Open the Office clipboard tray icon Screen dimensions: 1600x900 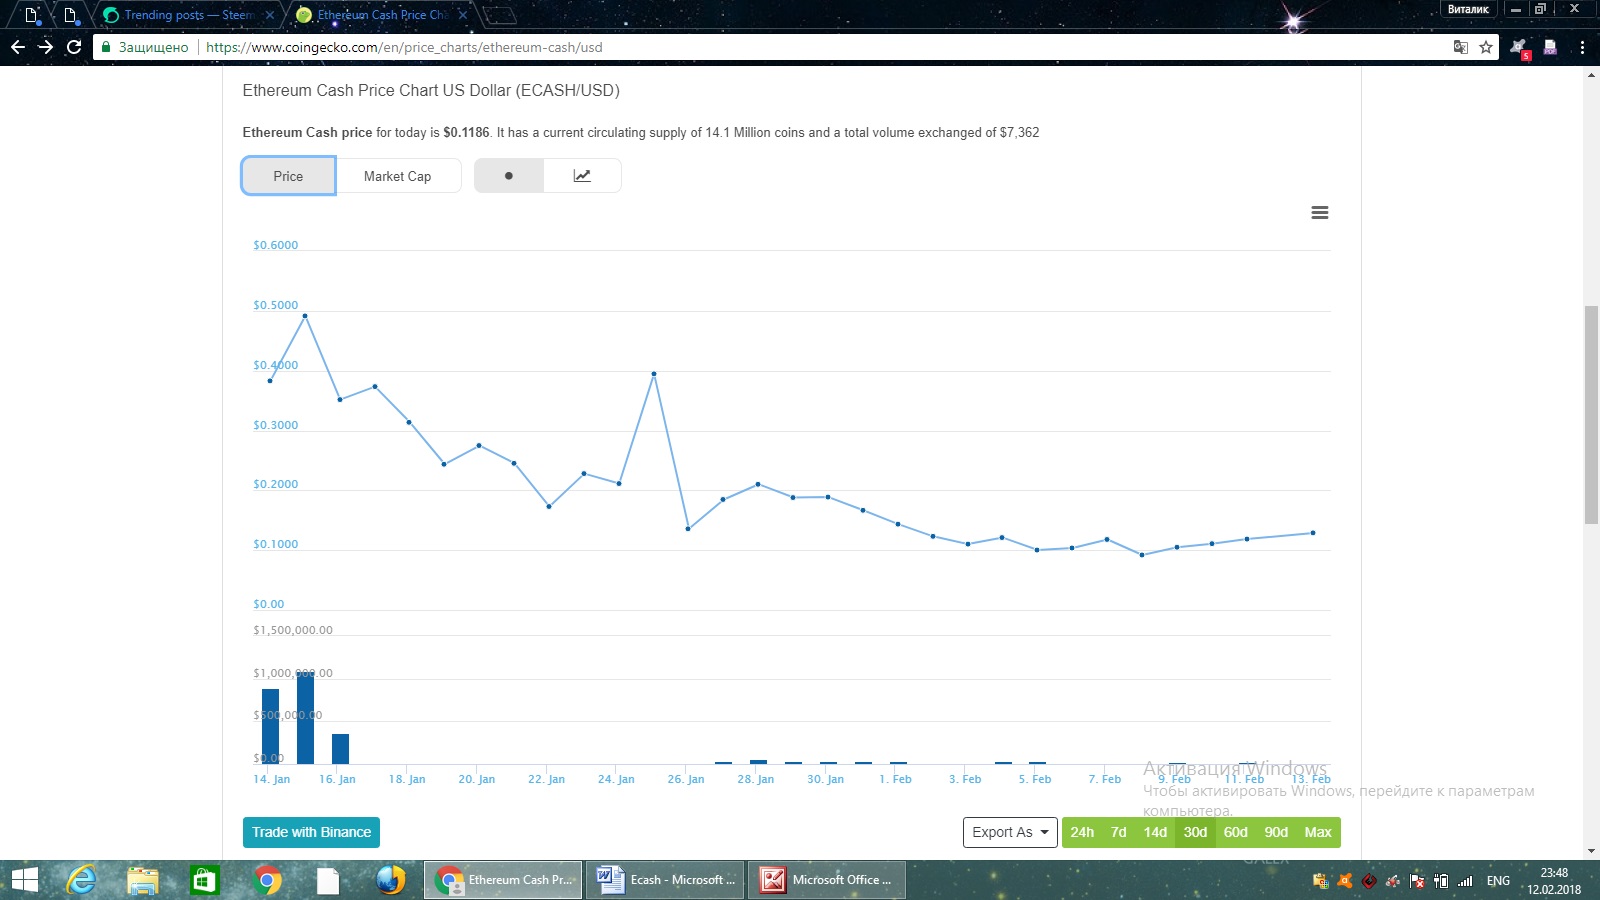(x=1321, y=881)
